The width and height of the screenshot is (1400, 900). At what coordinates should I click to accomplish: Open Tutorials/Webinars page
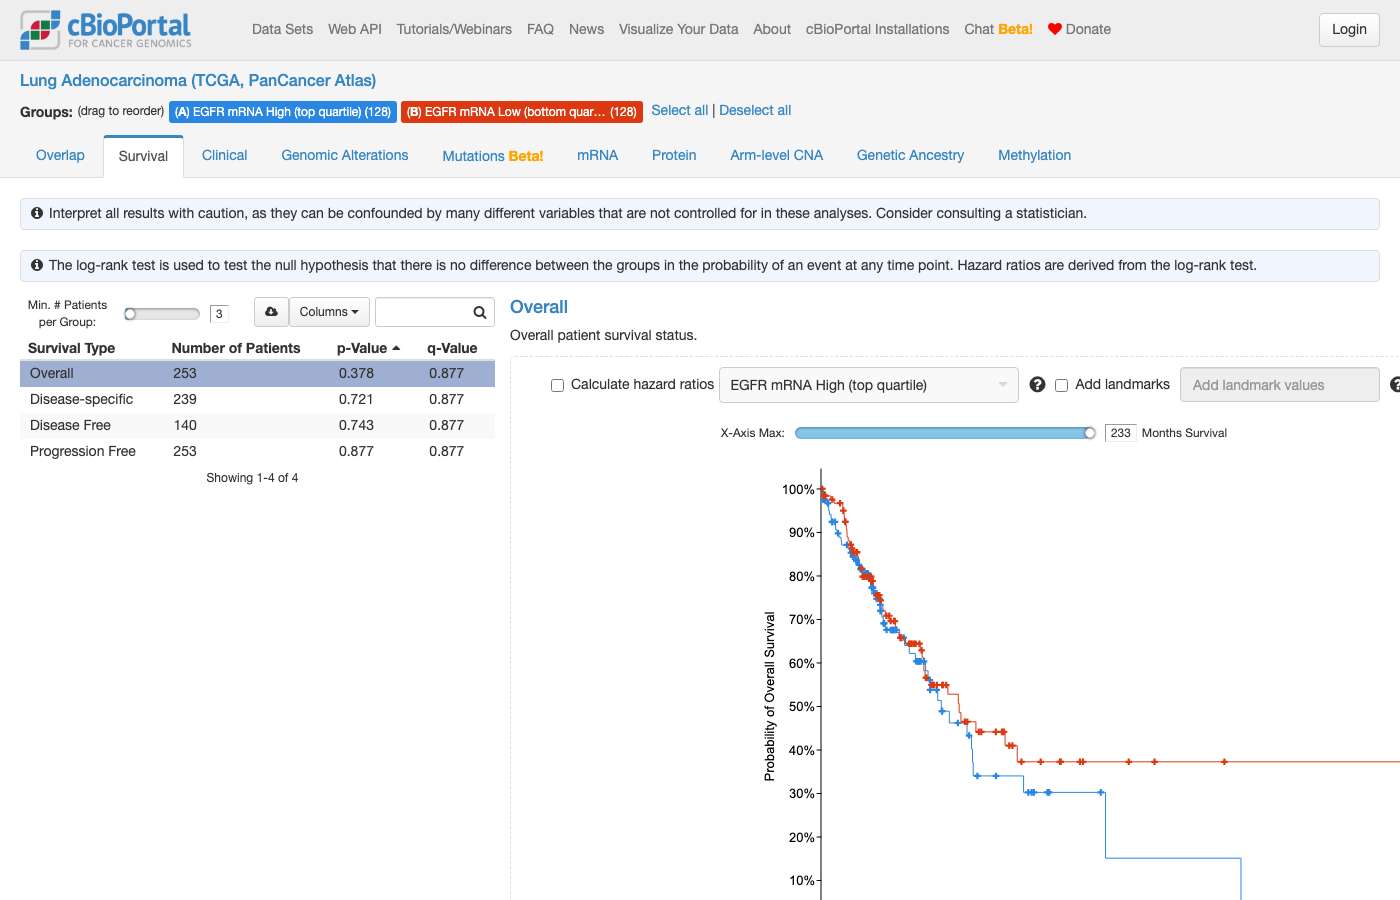click(454, 29)
